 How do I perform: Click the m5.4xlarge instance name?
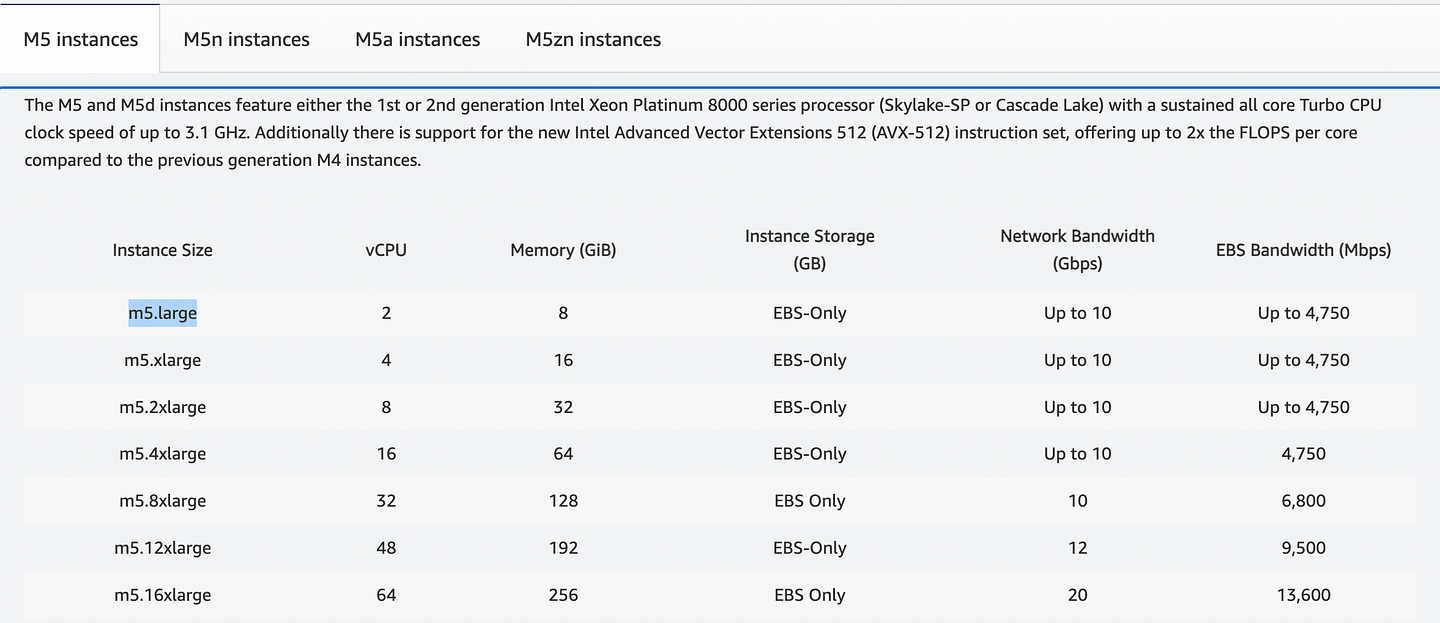click(162, 454)
